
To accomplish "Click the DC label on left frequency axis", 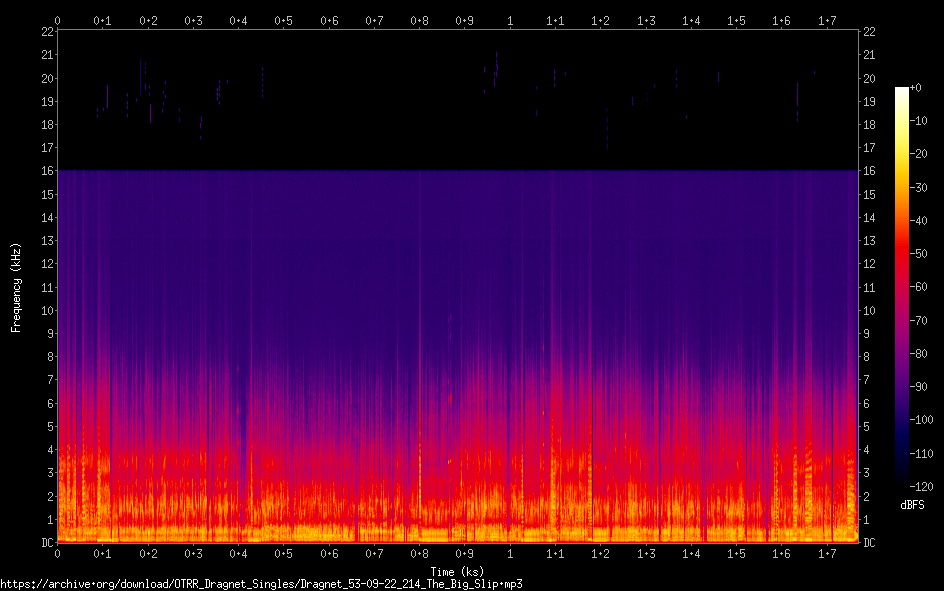I will pos(44,543).
